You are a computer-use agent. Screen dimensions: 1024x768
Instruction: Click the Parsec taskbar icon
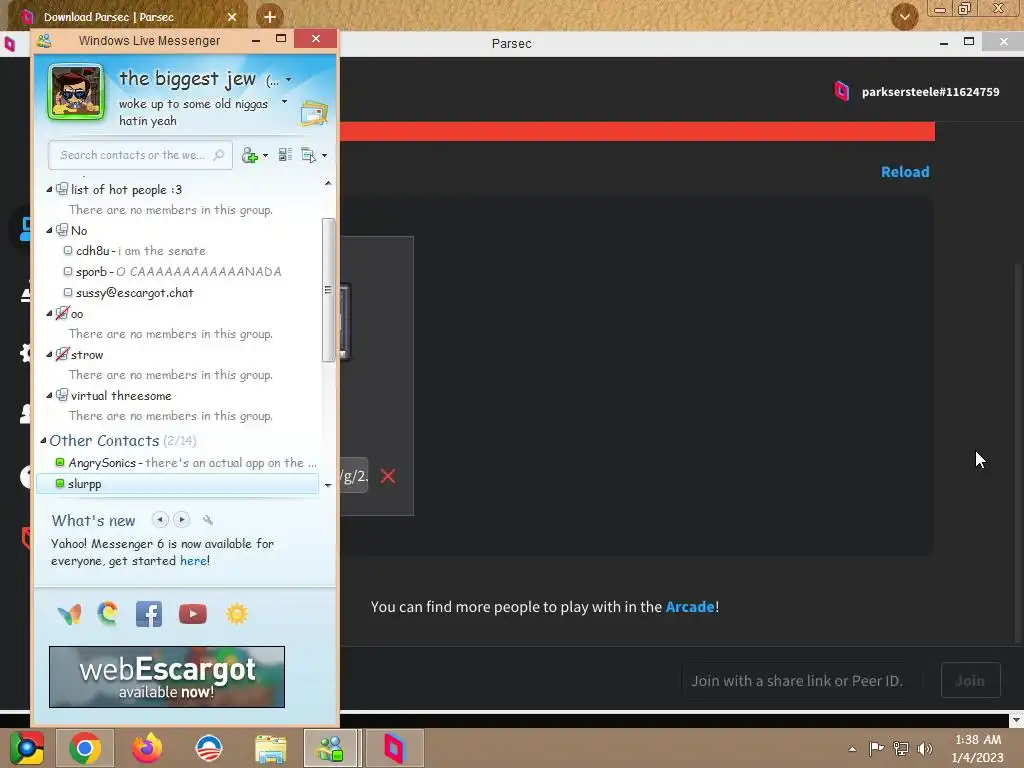pyautogui.click(x=394, y=748)
